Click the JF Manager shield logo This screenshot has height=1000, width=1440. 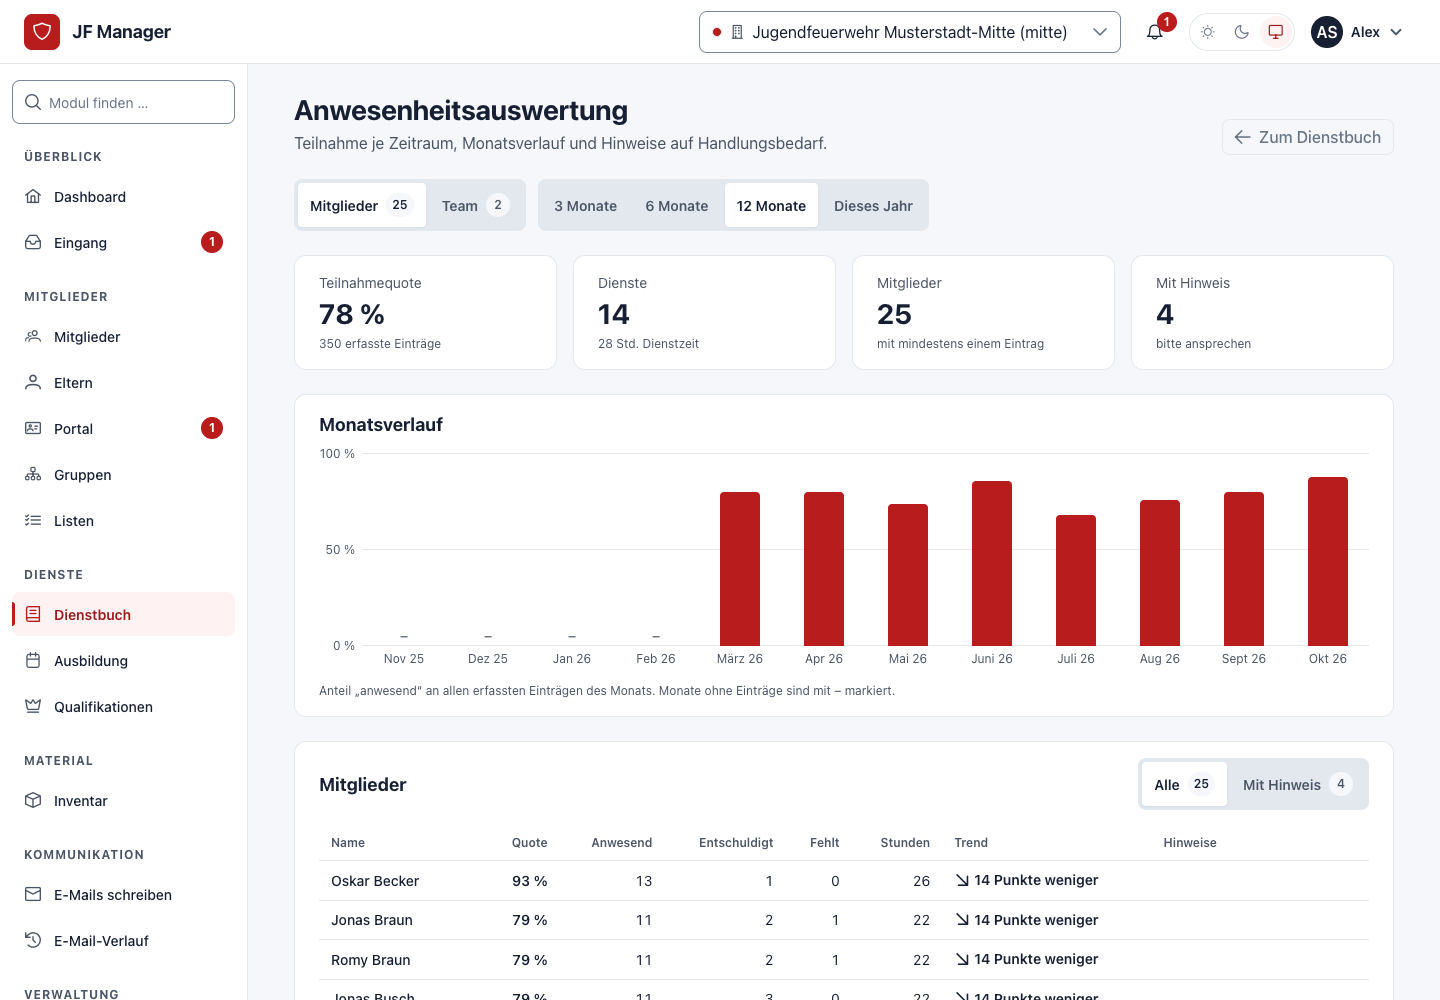(x=42, y=32)
